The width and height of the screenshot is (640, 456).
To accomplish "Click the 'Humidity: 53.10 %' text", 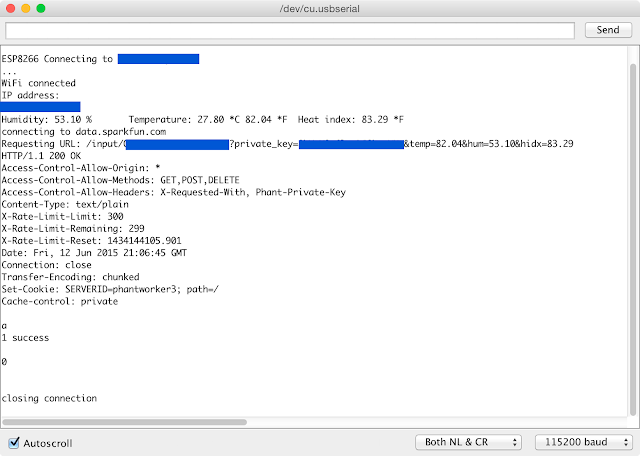I will (47, 120).
